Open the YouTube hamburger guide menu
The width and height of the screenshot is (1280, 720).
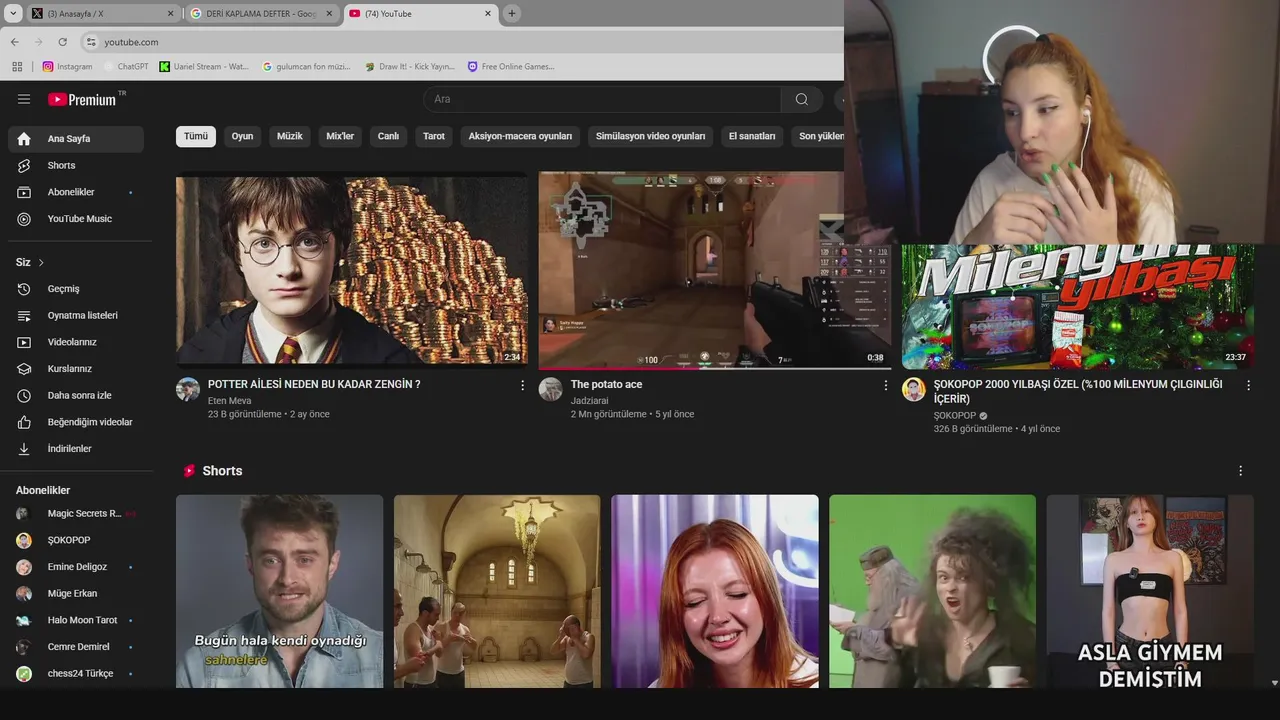[24, 99]
